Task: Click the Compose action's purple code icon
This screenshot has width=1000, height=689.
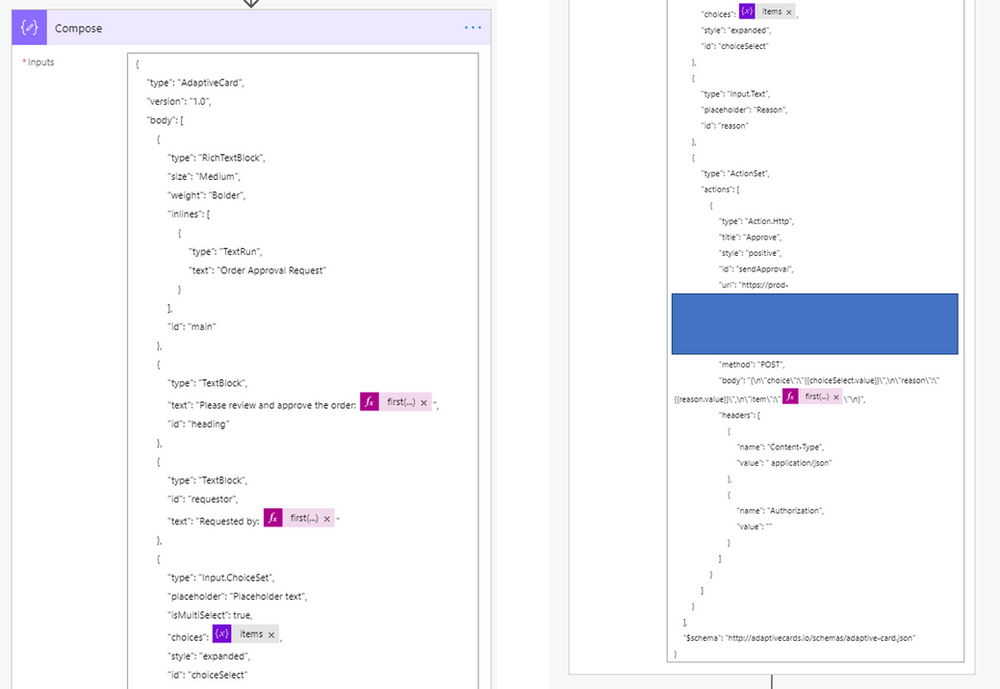Action: [x=29, y=28]
